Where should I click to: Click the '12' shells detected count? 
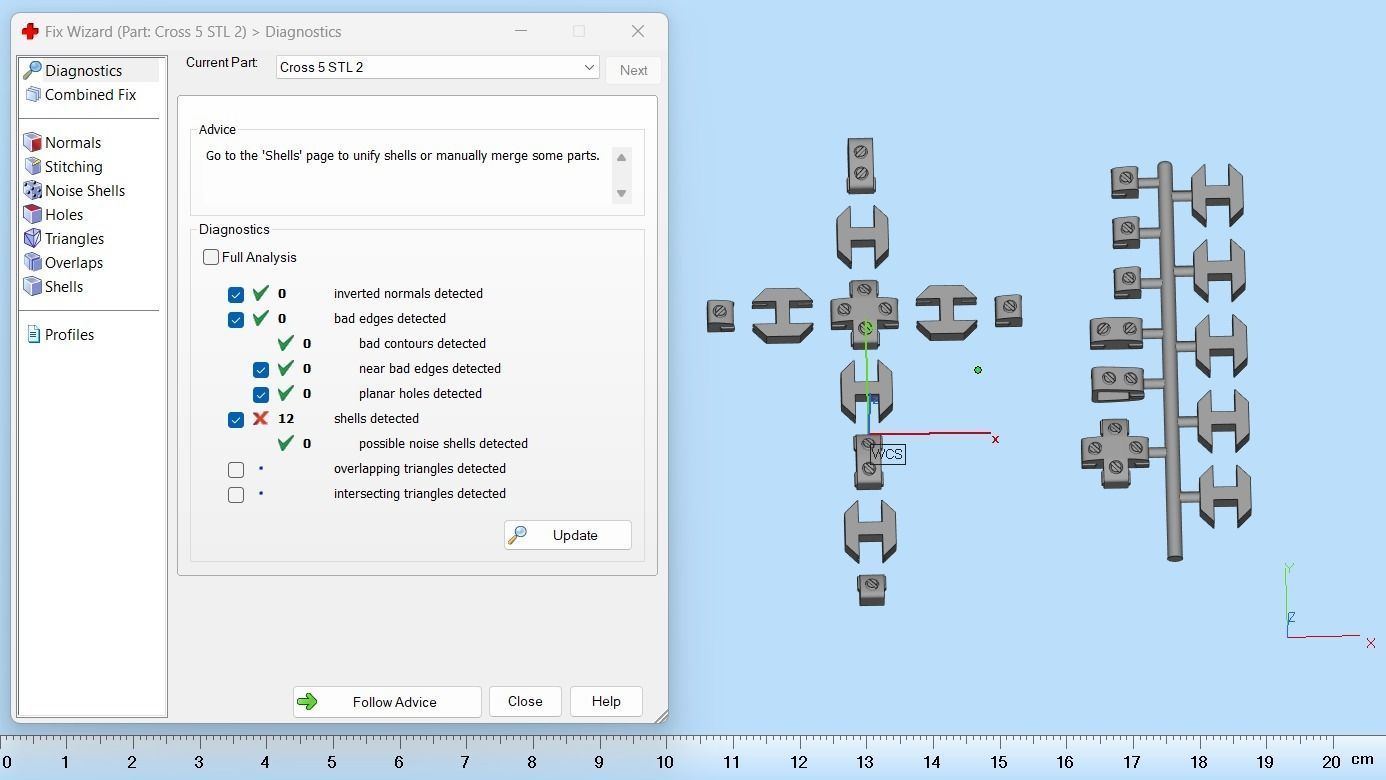tap(286, 419)
